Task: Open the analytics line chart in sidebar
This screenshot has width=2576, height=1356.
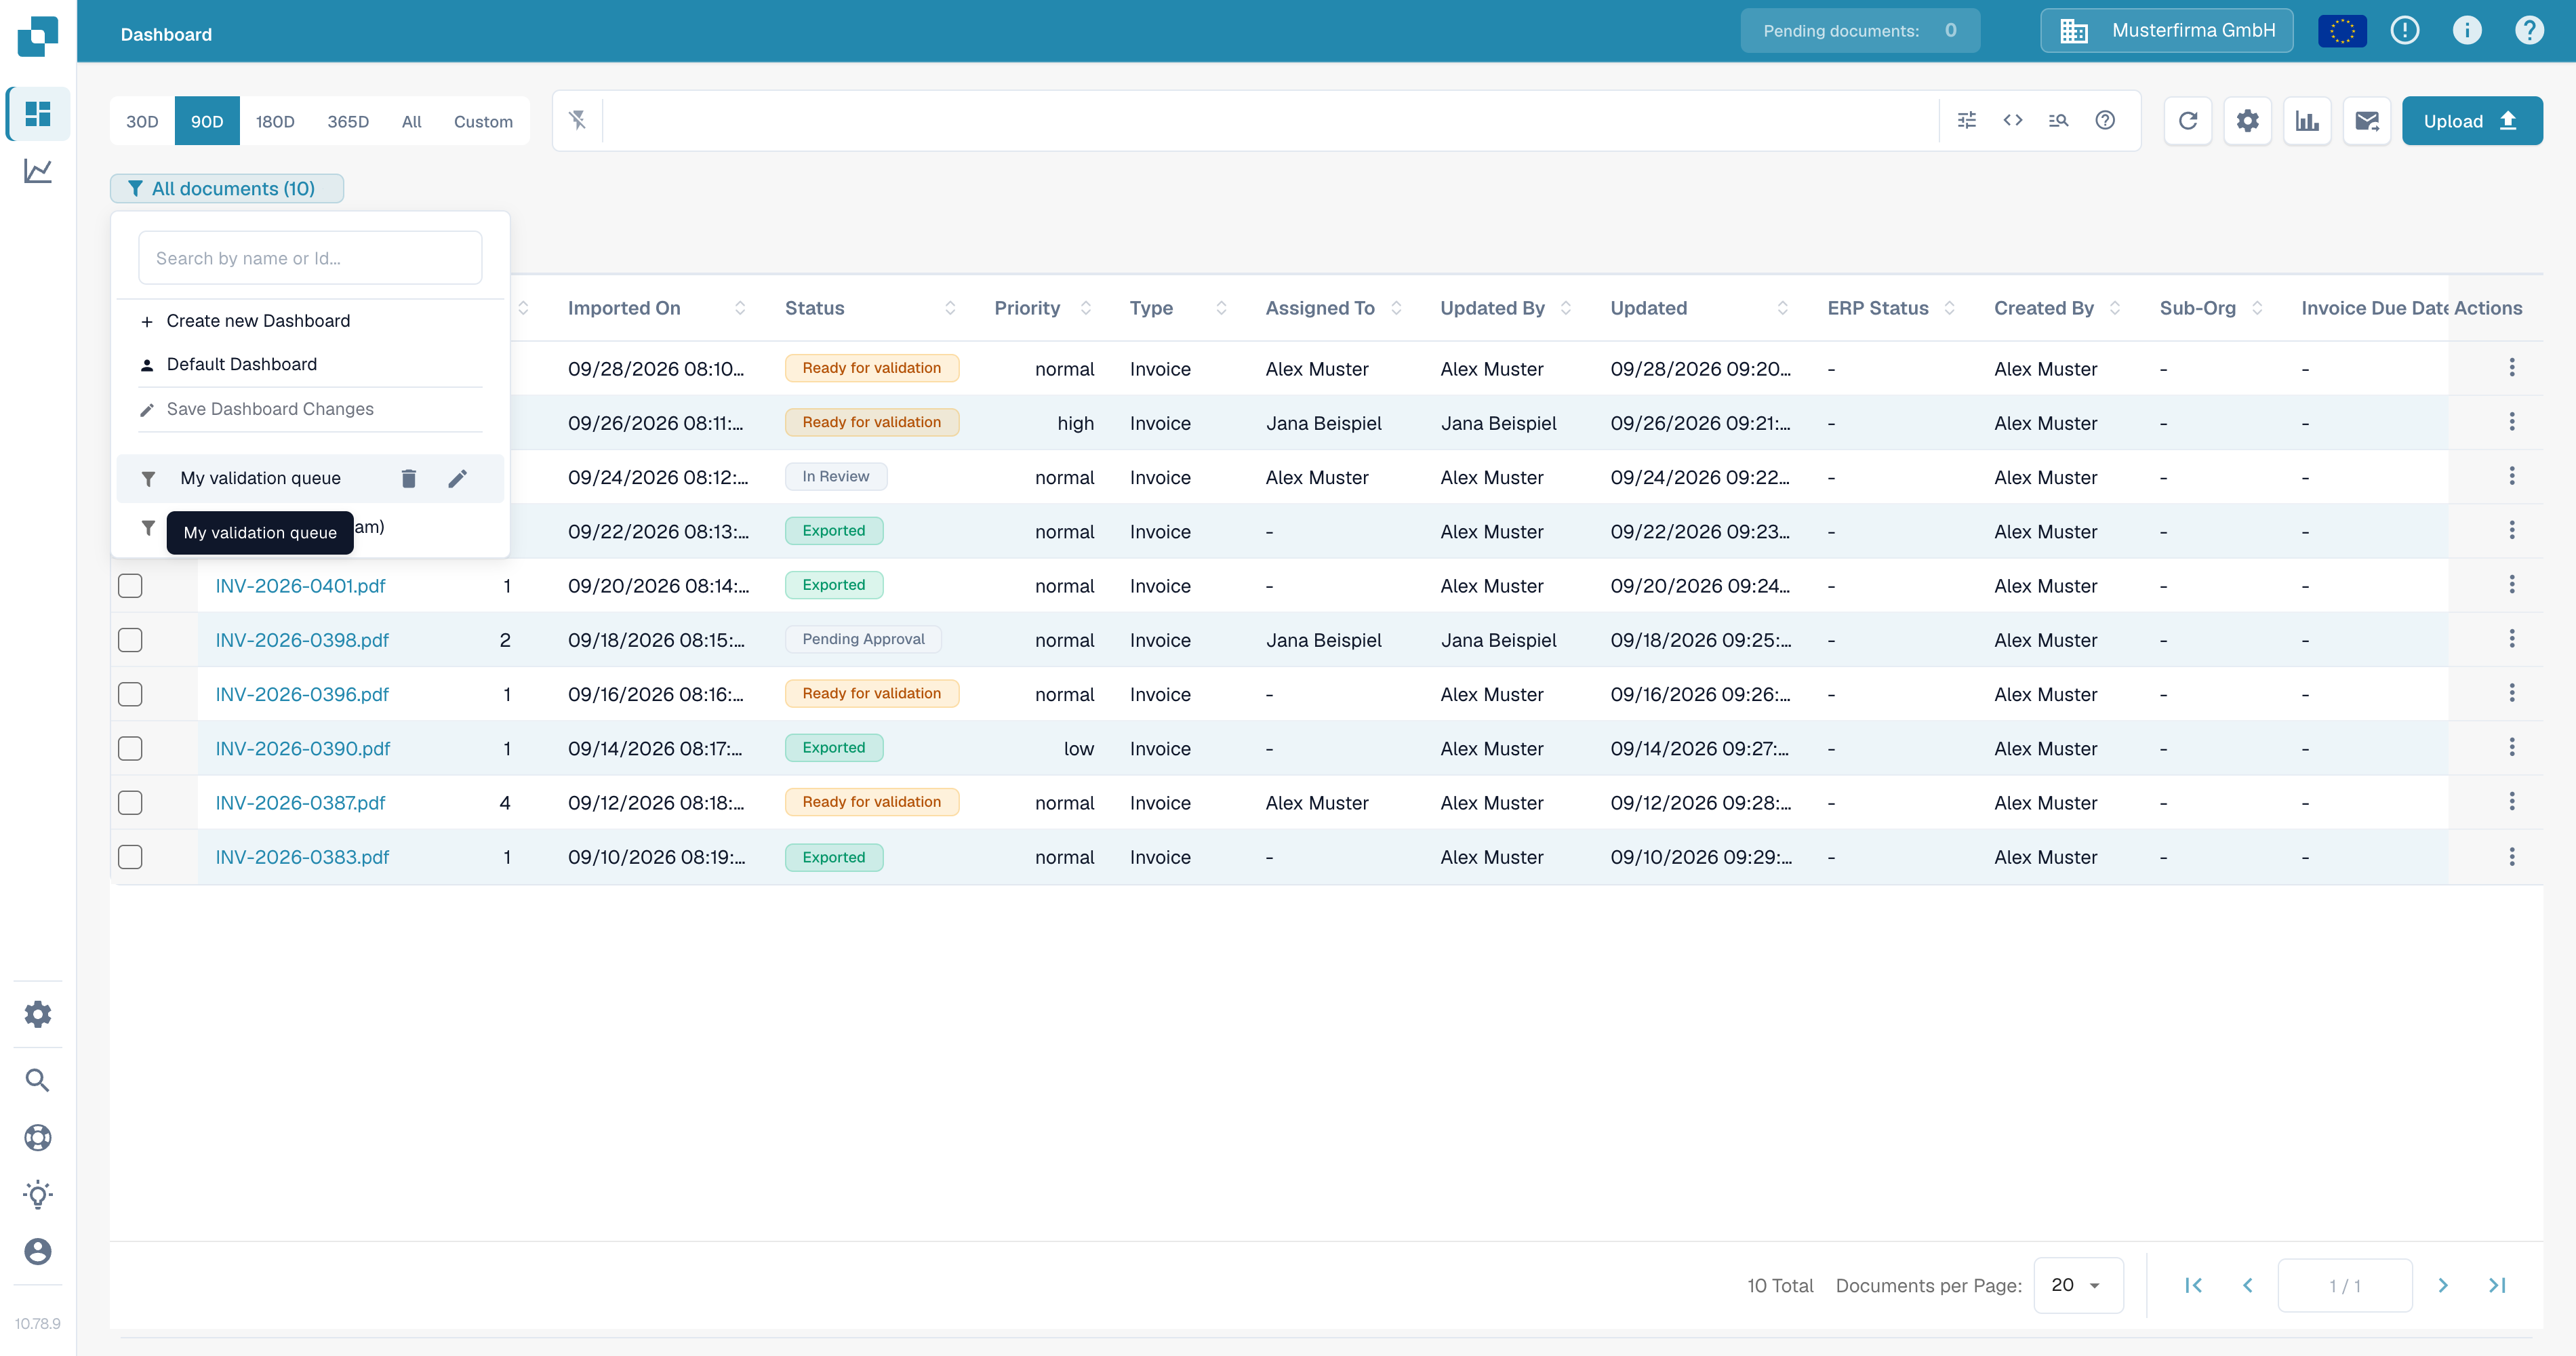Action: pos(37,171)
